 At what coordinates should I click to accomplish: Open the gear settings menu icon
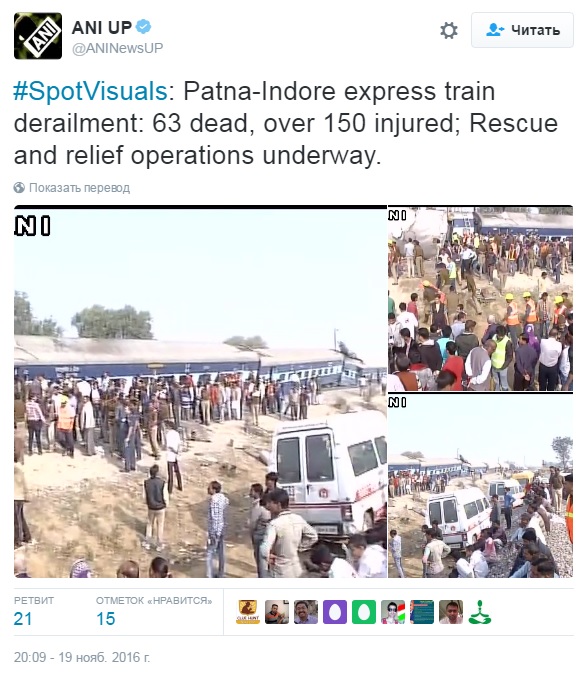coord(449,30)
